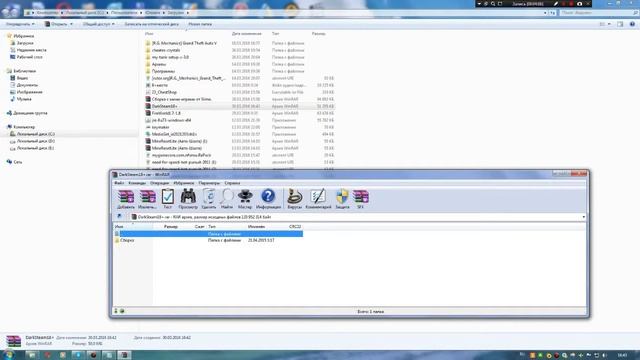Open the Просмотр binoculars viewer tool
Viewport: 640px width, 360px height.
pyautogui.click(x=188, y=199)
